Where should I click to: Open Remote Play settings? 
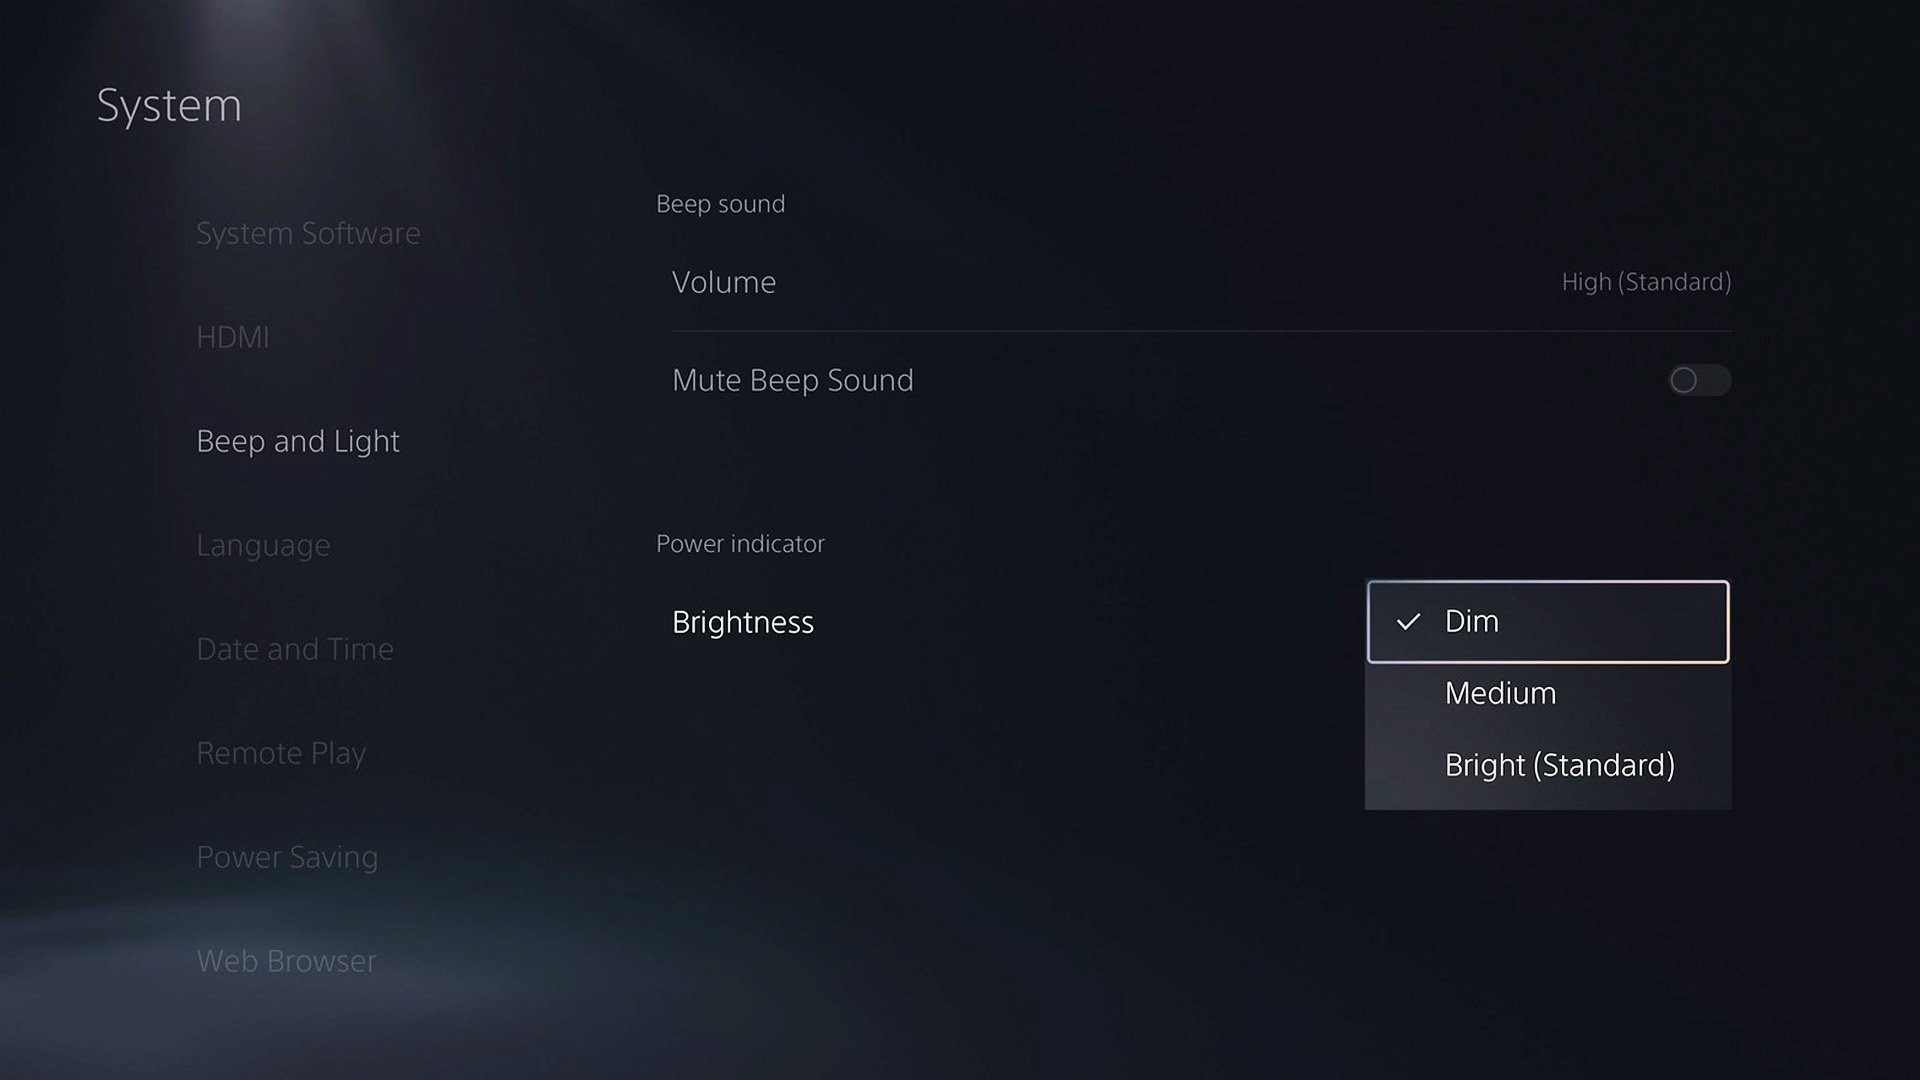tap(281, 752)
